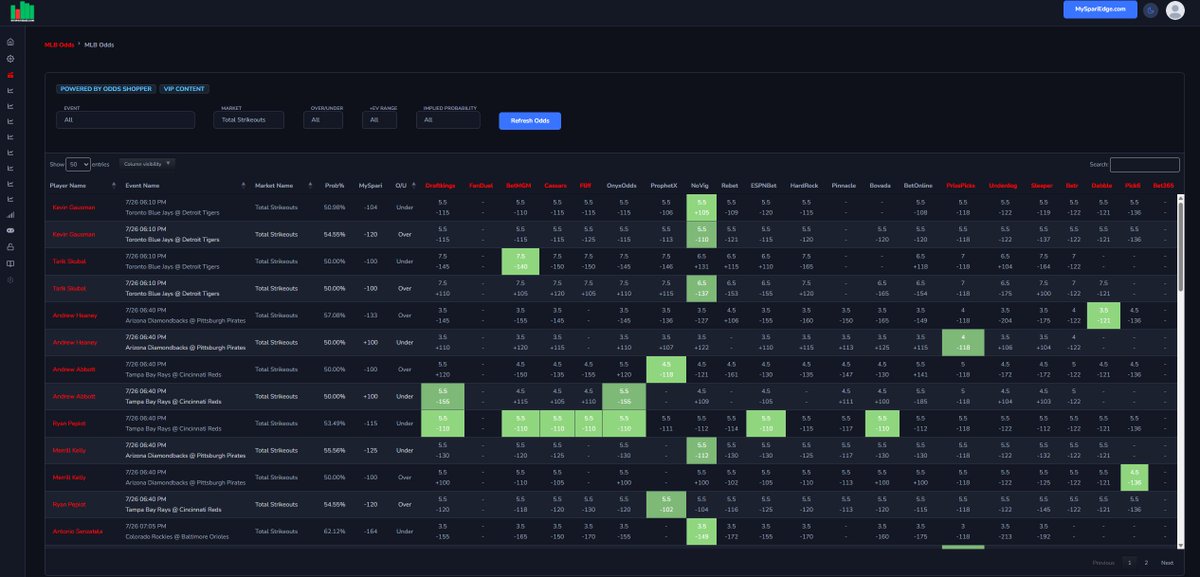1200x577 pixels.
Task: Click the Bet365 column header
Action: (1163, 185)
